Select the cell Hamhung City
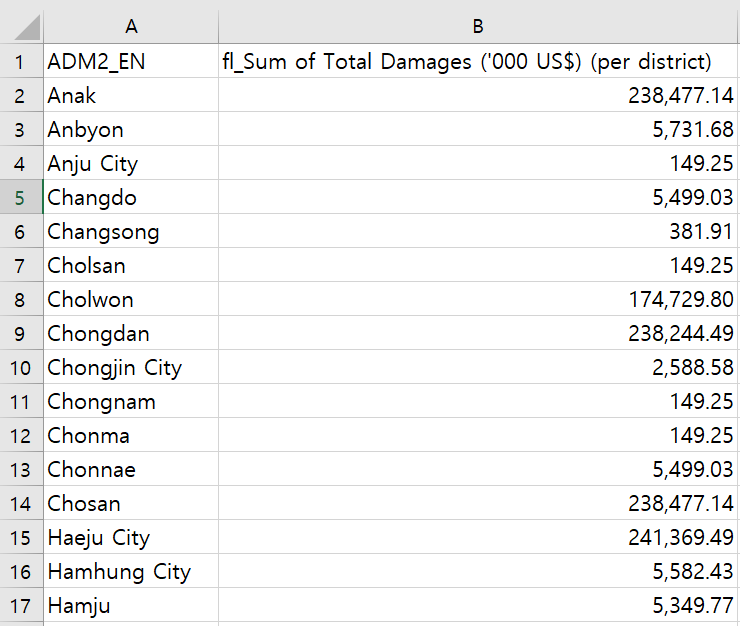The image size is (740, 626). (131, 571)
